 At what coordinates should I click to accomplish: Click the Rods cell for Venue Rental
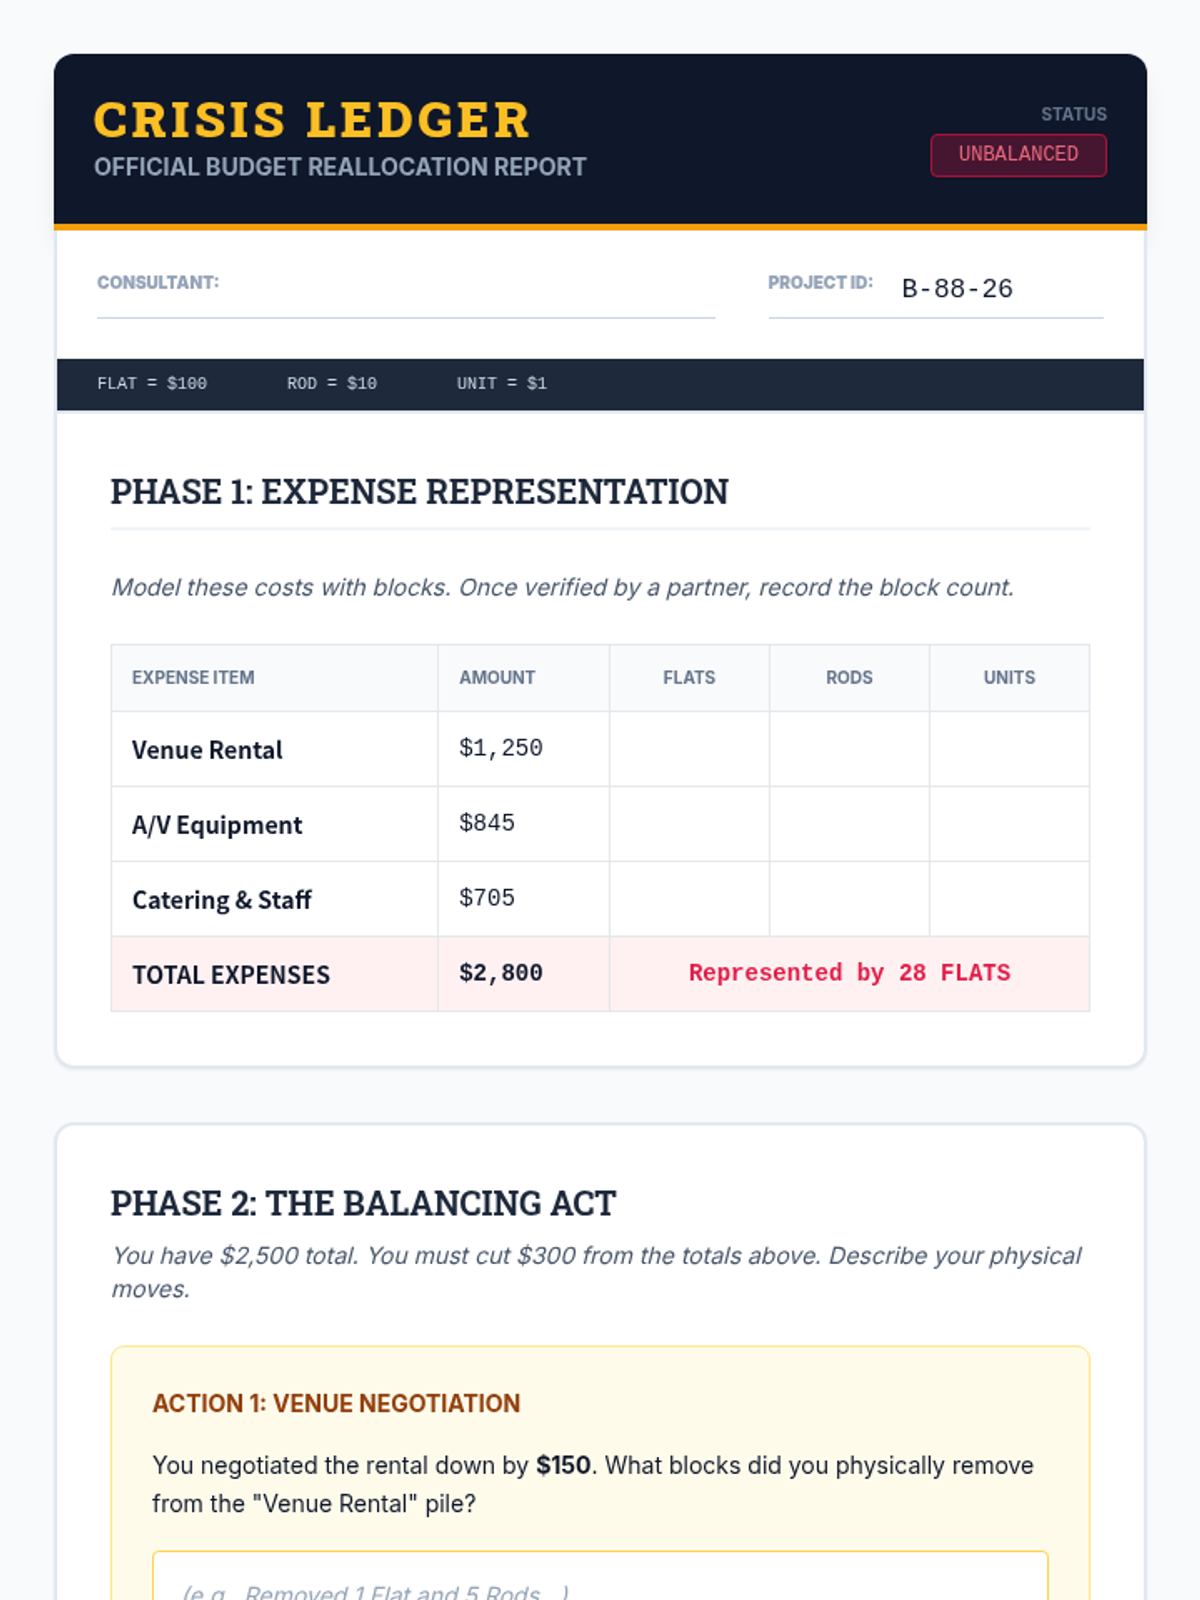(849, 749)
